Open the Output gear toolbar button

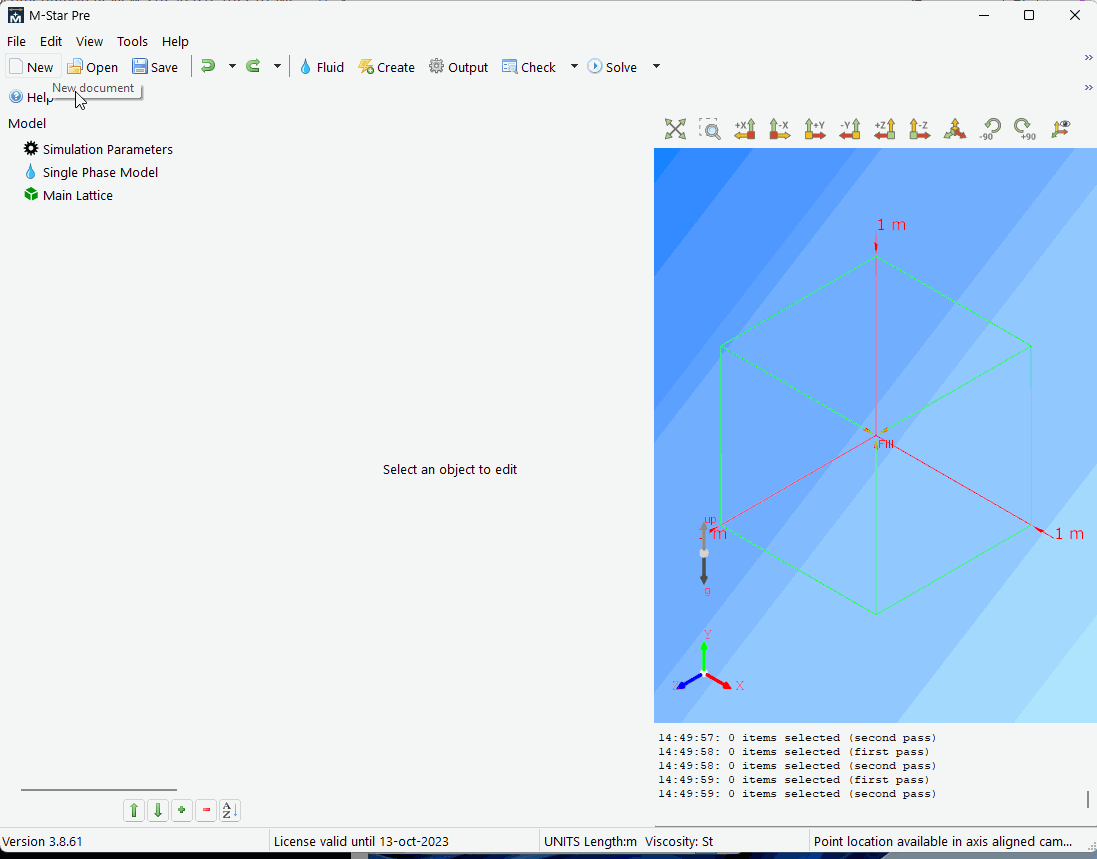458,67
